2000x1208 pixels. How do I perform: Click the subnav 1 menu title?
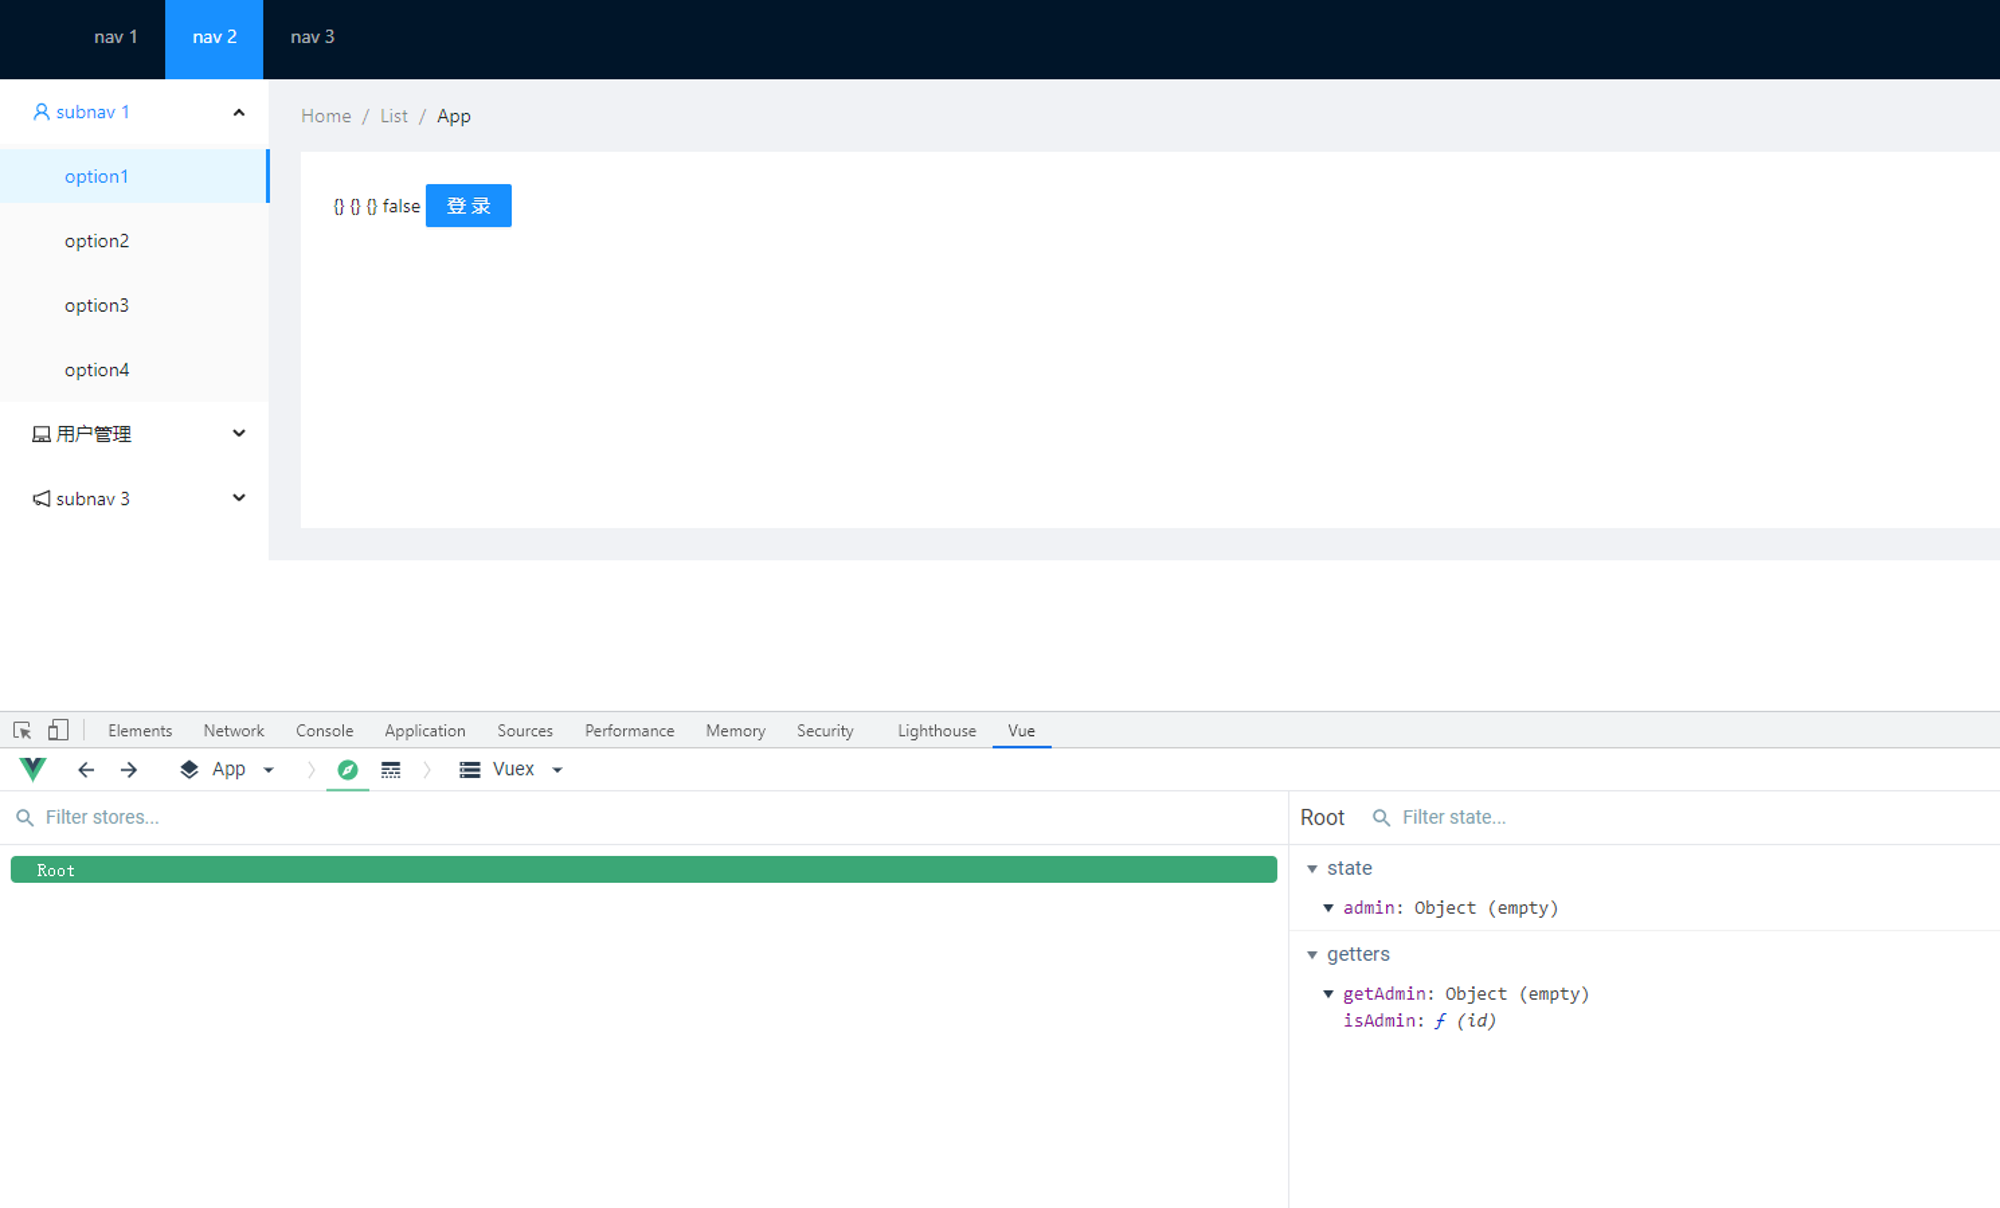pyautogui.click(x=93, y=112)
